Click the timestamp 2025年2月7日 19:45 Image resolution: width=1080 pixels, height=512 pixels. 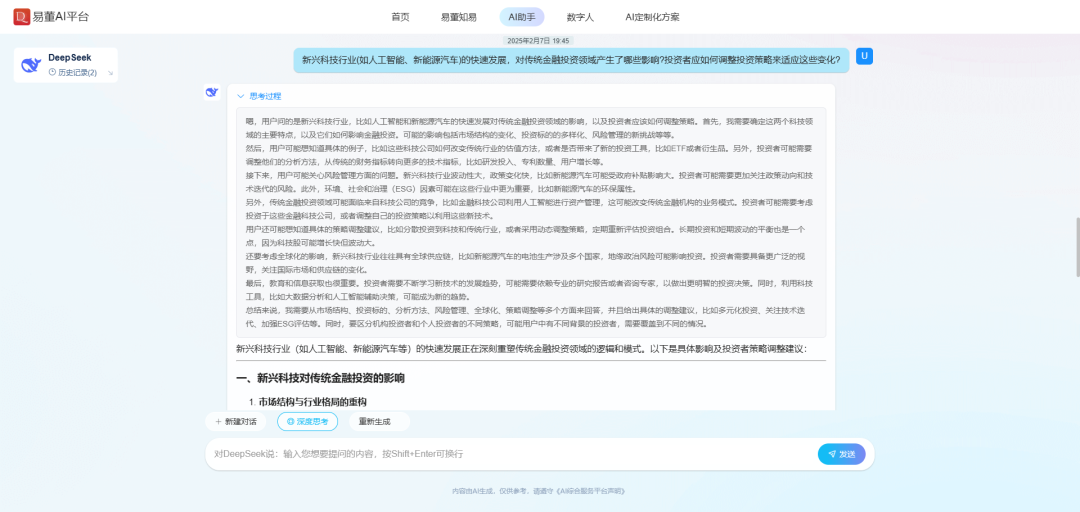[538, 41]
